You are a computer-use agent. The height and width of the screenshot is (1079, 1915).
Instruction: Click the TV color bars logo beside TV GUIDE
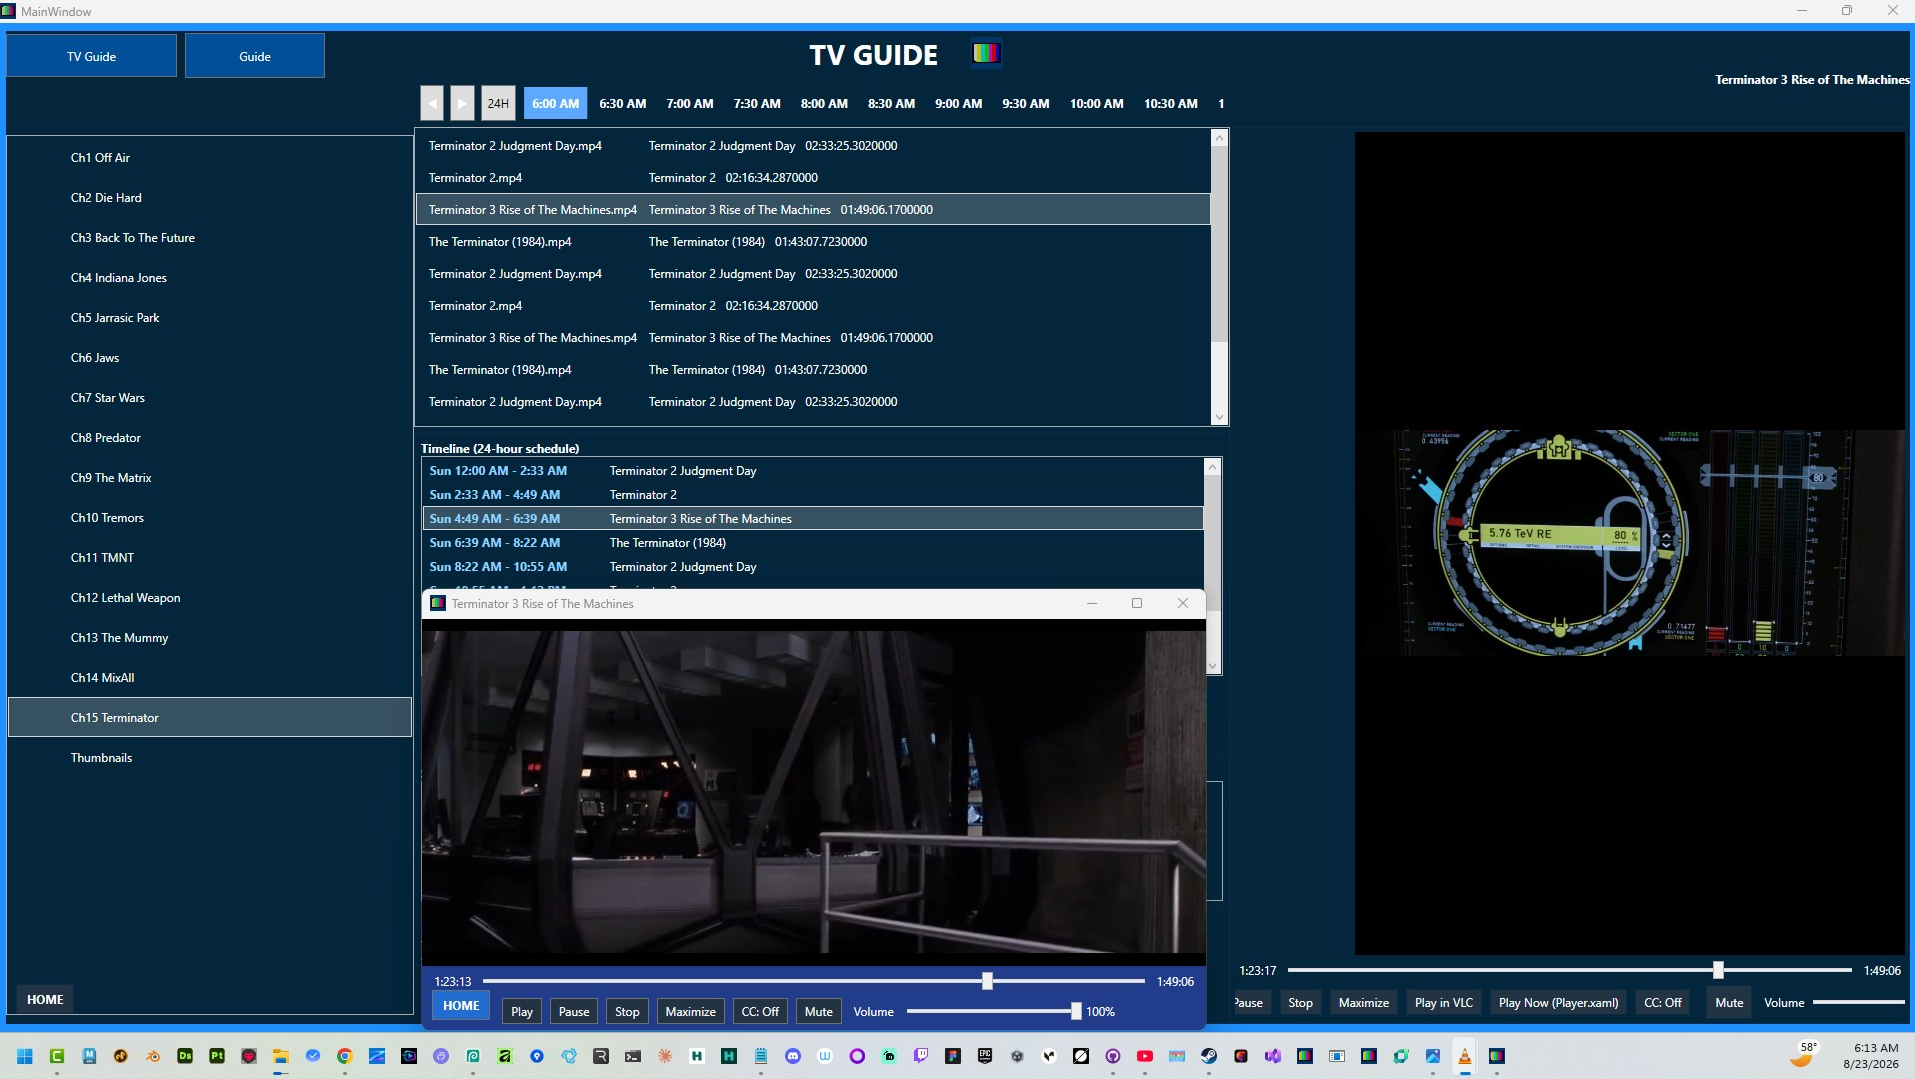[x=986, y=53]
